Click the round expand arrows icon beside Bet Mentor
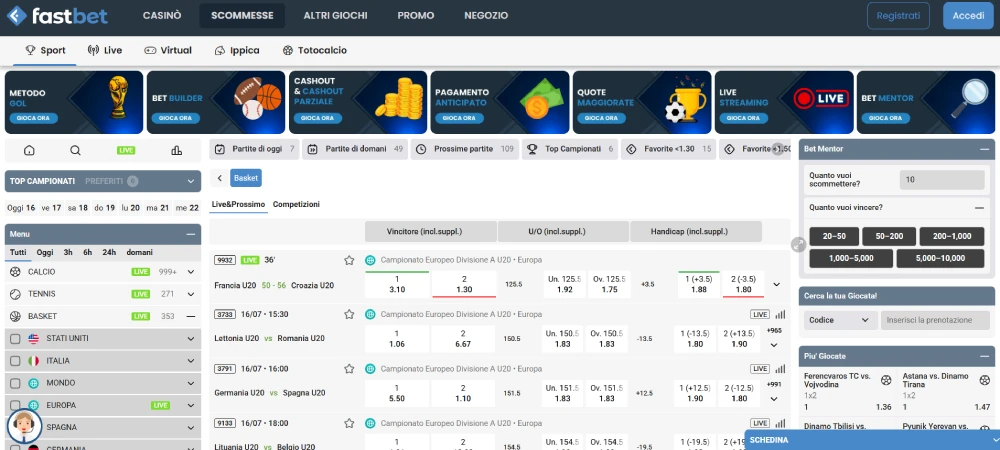This screenshot has width=1000, height=450. [798, 244]
